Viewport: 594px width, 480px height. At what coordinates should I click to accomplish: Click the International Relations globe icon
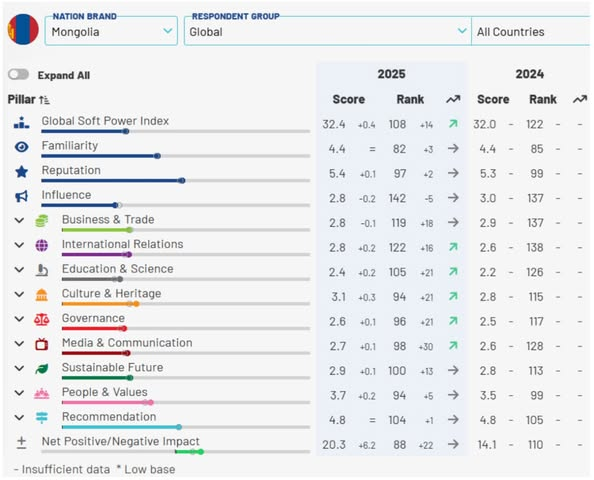(x=42, y=245)
